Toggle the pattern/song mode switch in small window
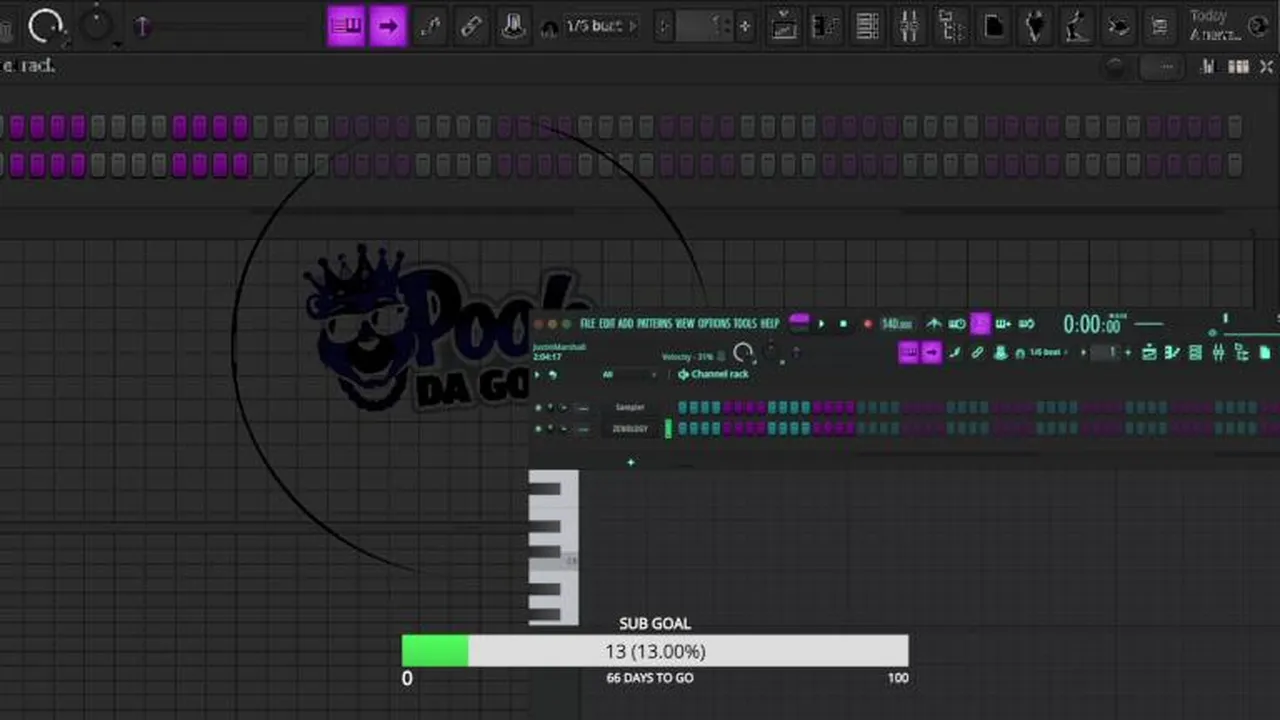This screenshot has width=1280, height=720. tap(798, 321)
